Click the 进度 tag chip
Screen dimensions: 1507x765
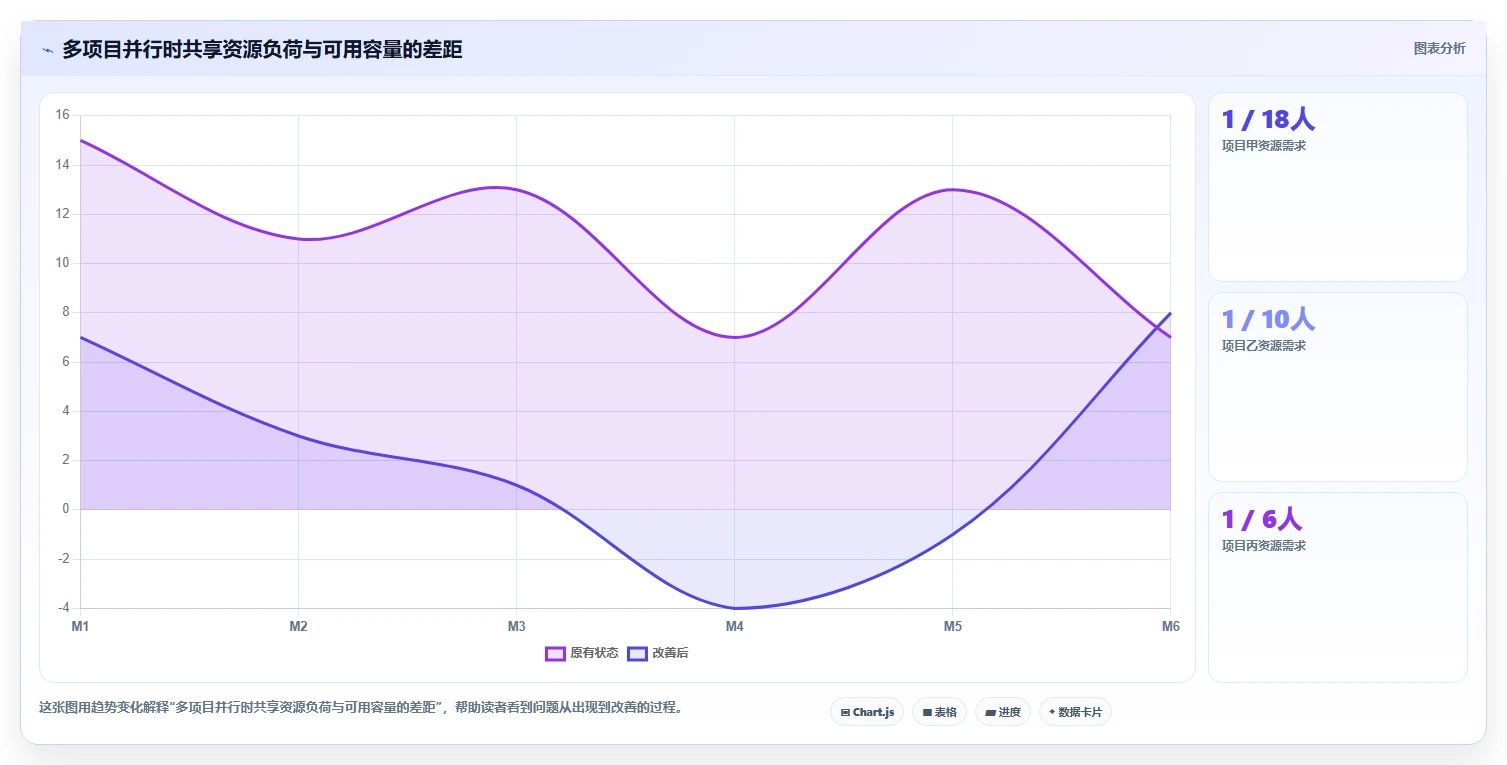pos(1003,712)
